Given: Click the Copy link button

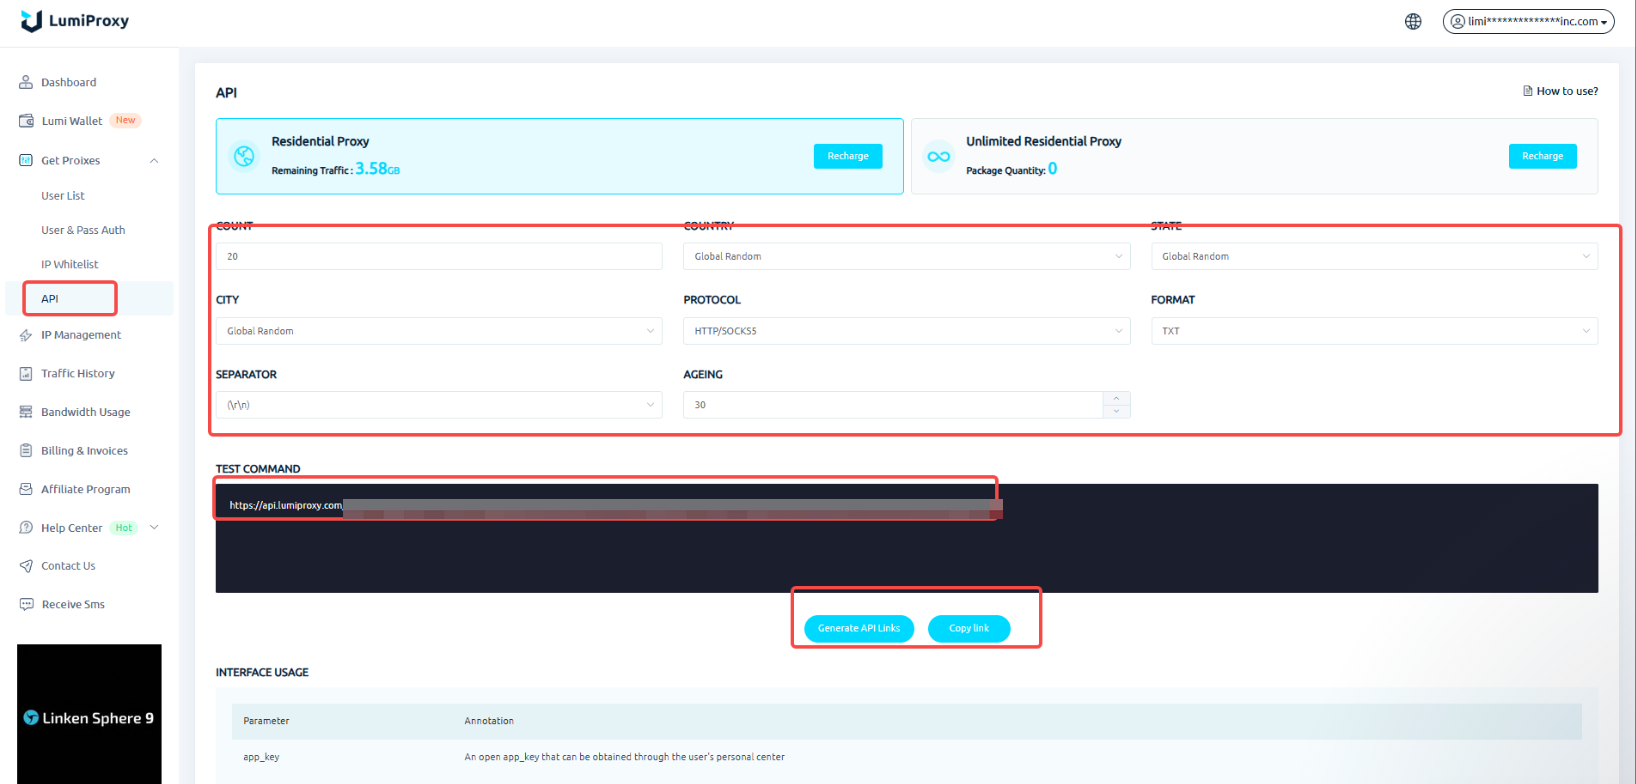Looking at the screenshot, I should click(x=968, y=628).
